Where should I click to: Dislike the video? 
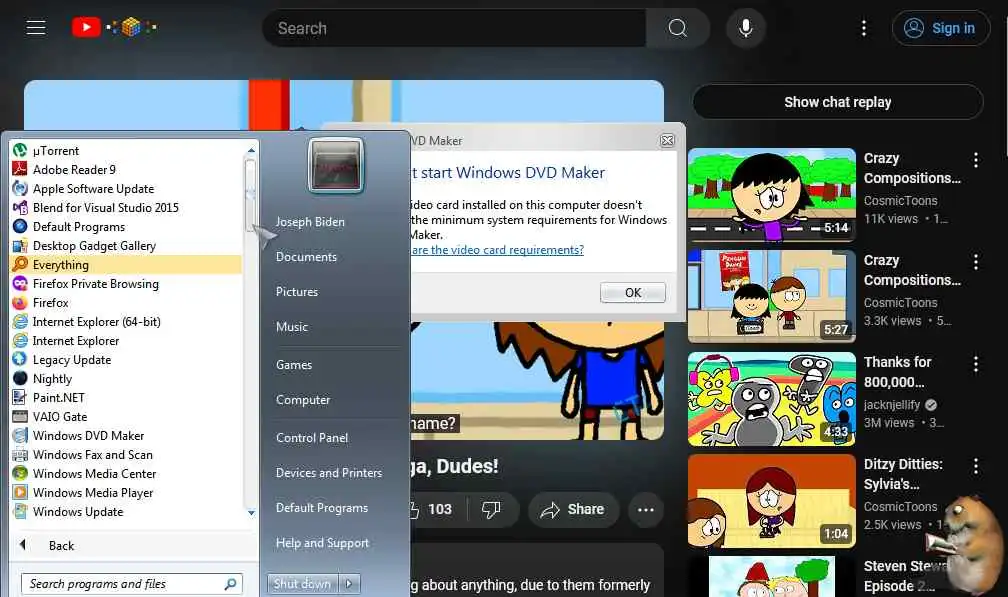pyautogui.click(x=491, y=510)
